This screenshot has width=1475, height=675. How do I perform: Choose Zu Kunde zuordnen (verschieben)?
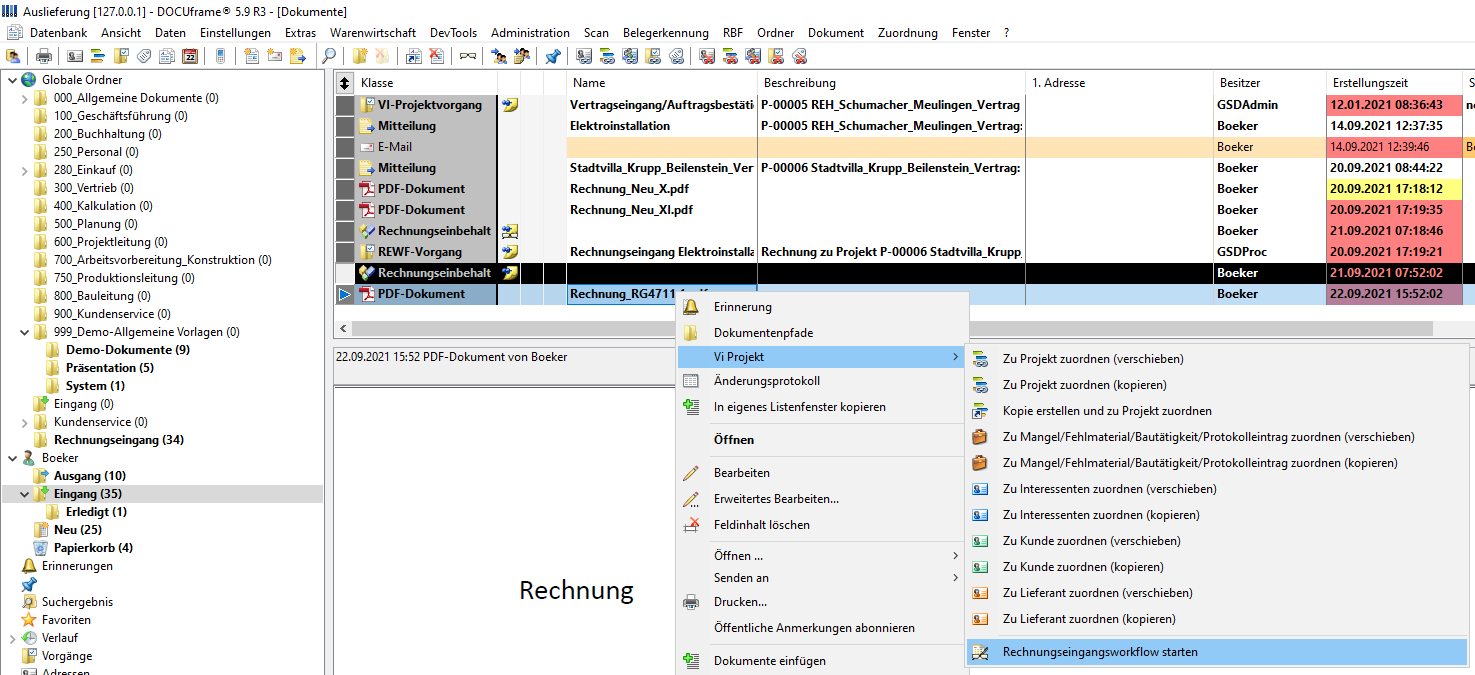(x=1217, y=541)
